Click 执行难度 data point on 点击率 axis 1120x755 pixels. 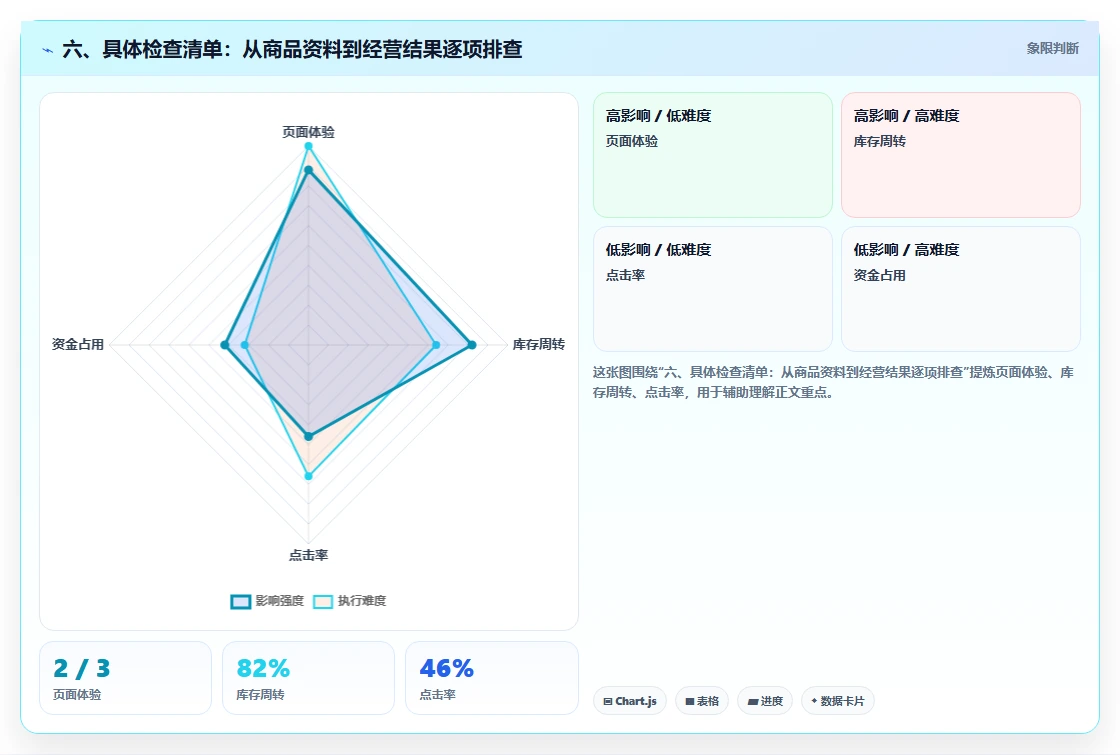[x=309, y=476]
